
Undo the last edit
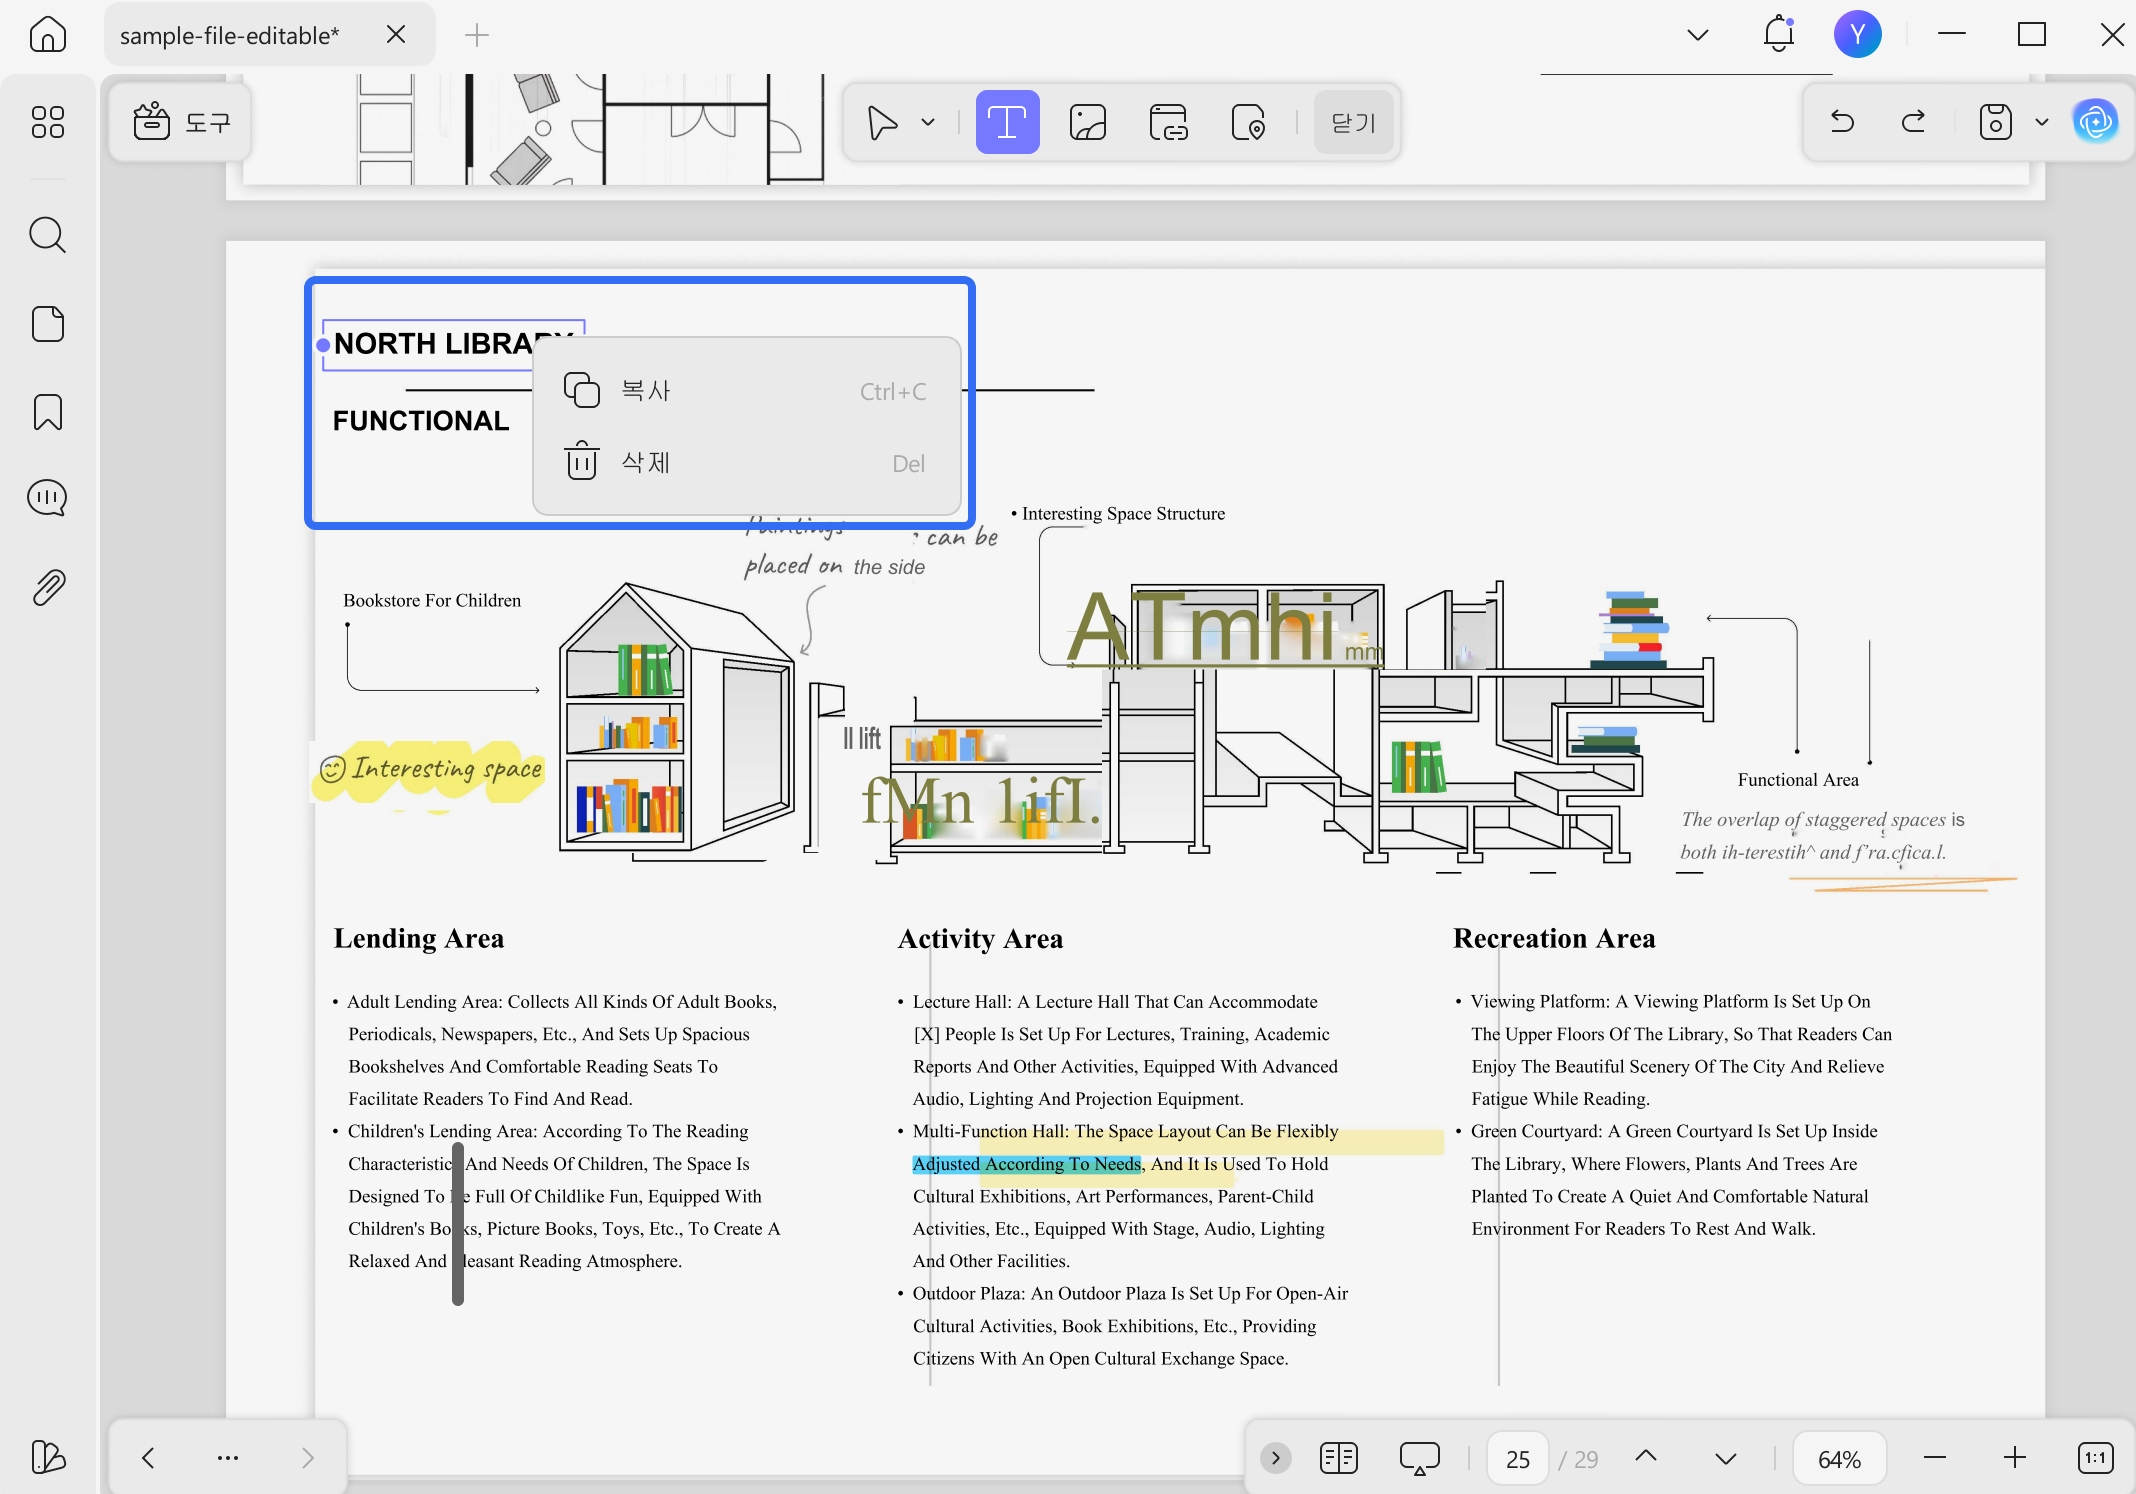1842,122
